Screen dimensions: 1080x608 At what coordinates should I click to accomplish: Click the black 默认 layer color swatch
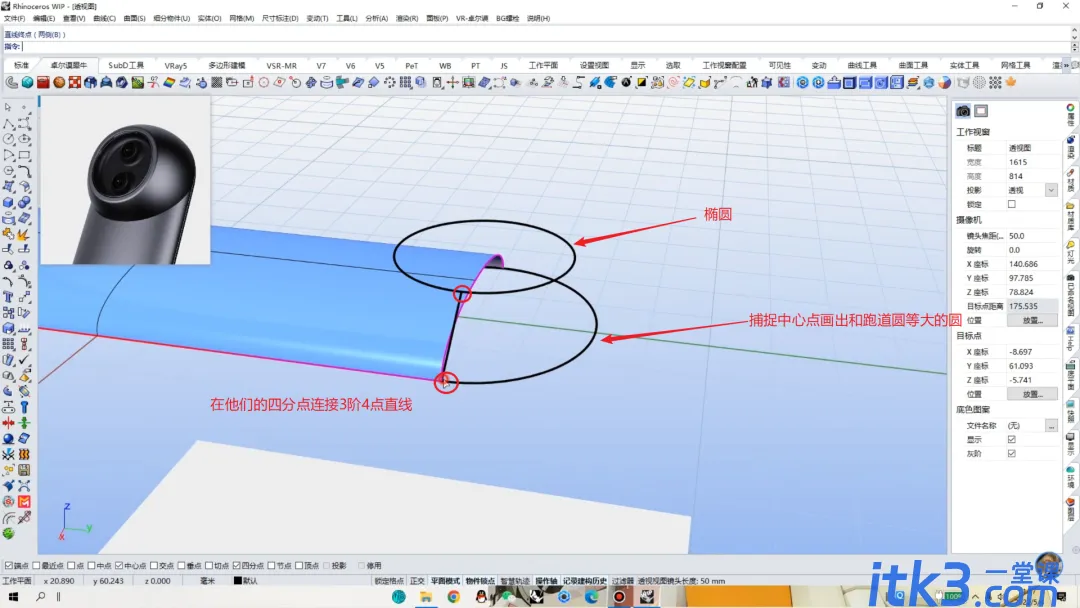[x=238, y=581]
